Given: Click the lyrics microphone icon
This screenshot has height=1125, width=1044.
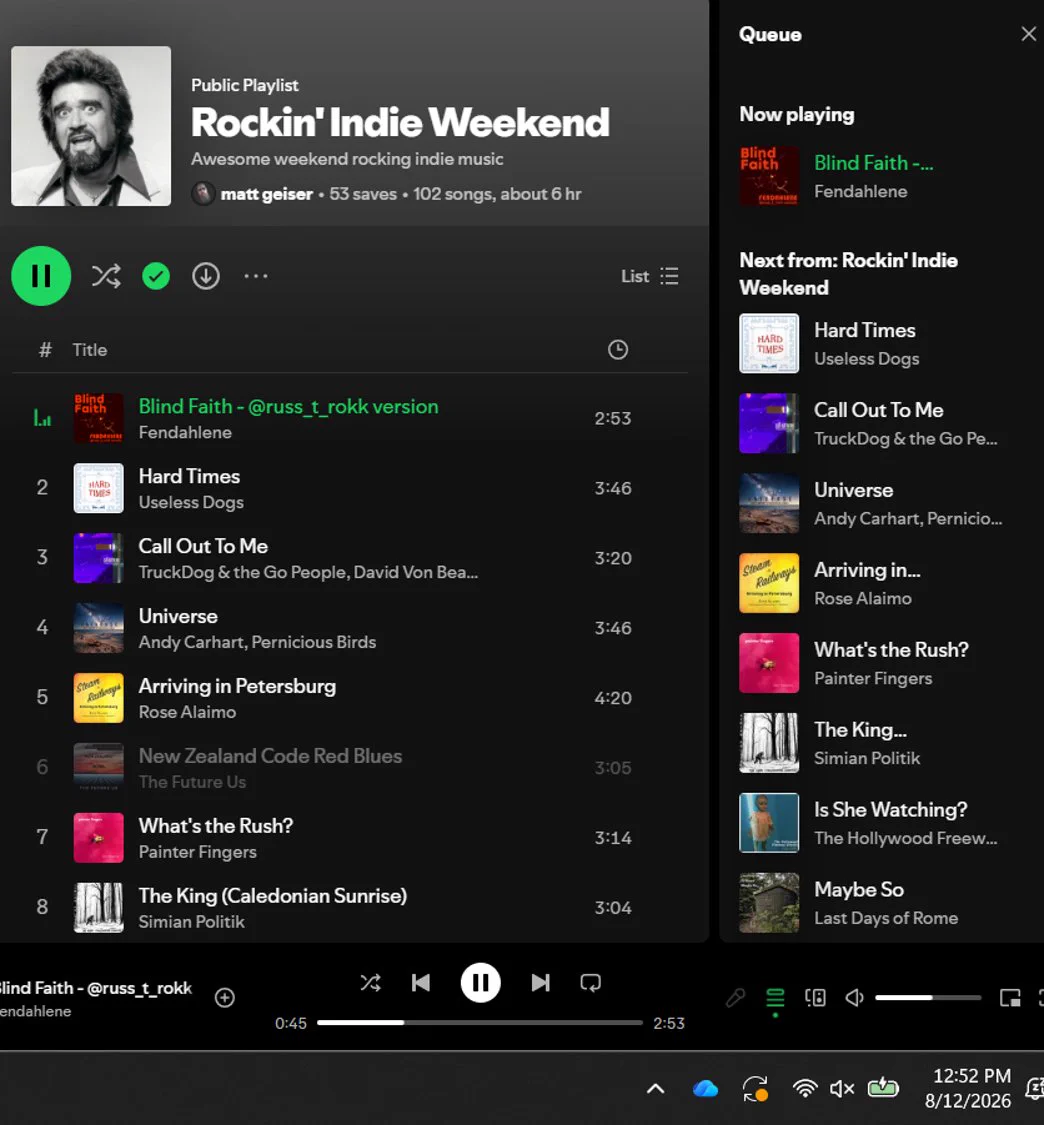Looking at the screenshot, I should coord(735,997).
